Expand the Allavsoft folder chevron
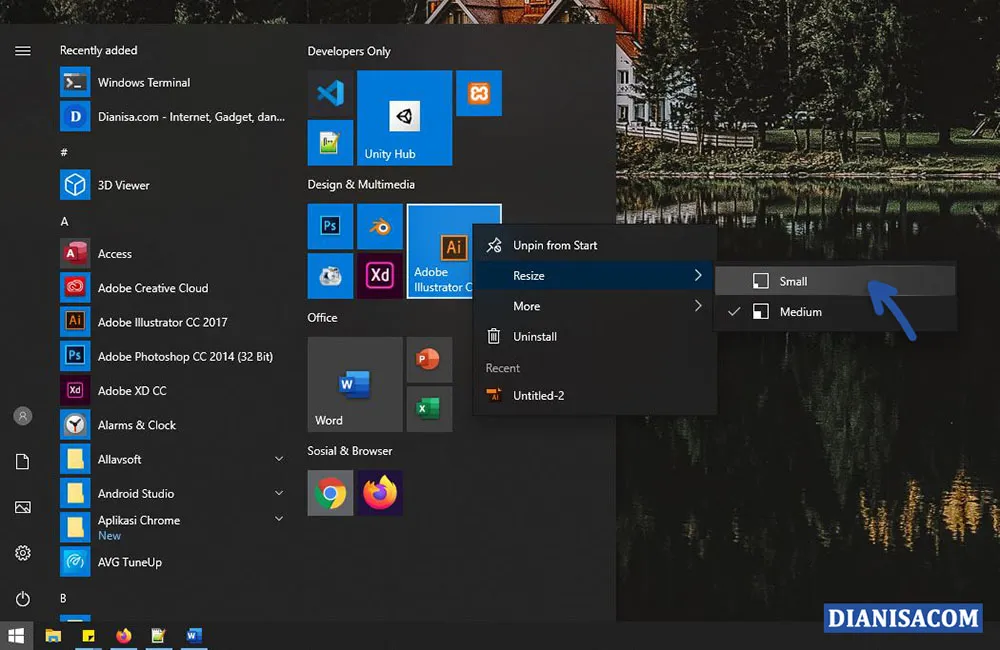Viewport: 1000px width, 650px height. [278, 459]
